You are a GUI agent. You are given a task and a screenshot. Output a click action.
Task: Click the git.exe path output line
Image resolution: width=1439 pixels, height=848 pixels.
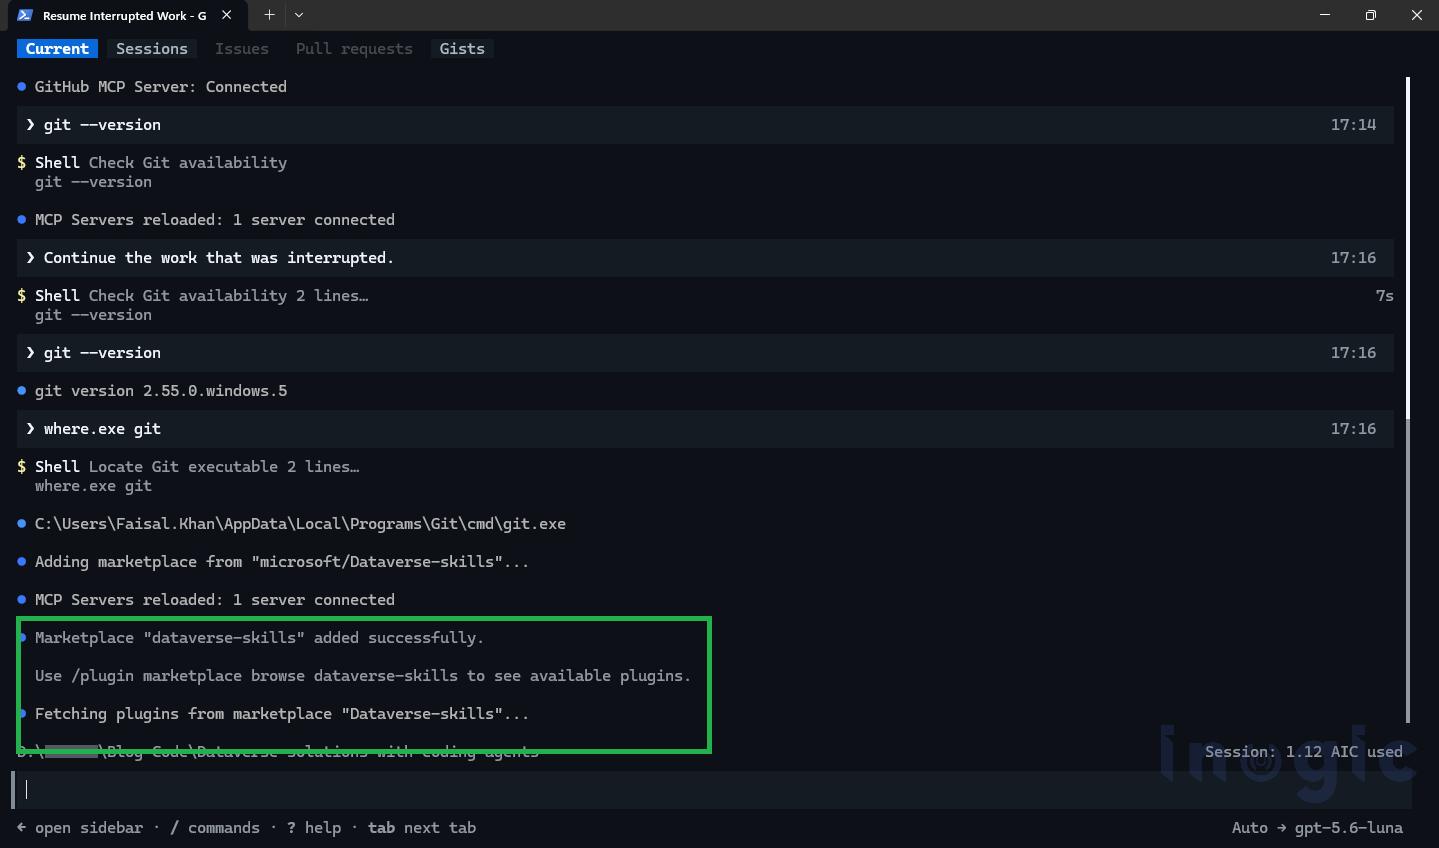click(x=291, y=523)
